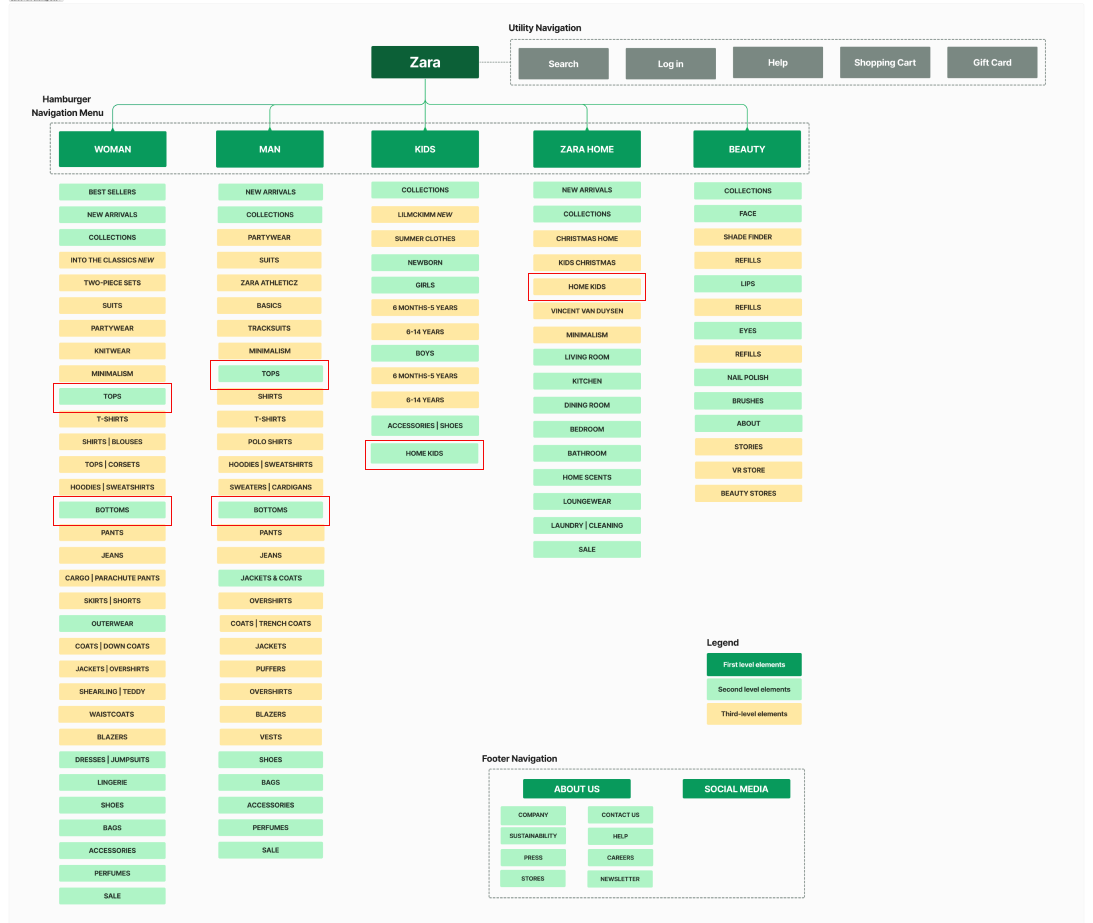This screenshot has height=923, width=1093.
Task: Click the ABOUT US footer heading
Action: point(576,789)
